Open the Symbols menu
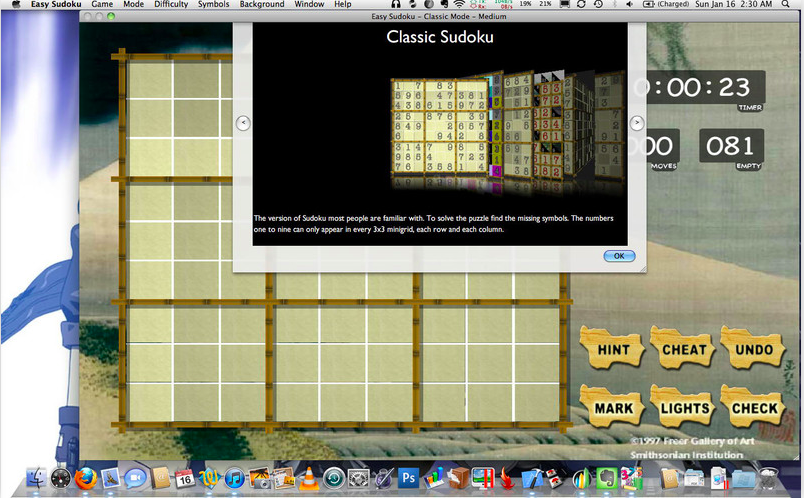The height and width of the screenshot is (498, 804). coord(213,4)
